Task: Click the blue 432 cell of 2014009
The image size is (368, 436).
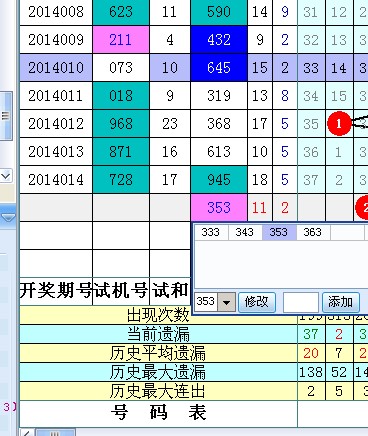Action: (x=219, y=40)
